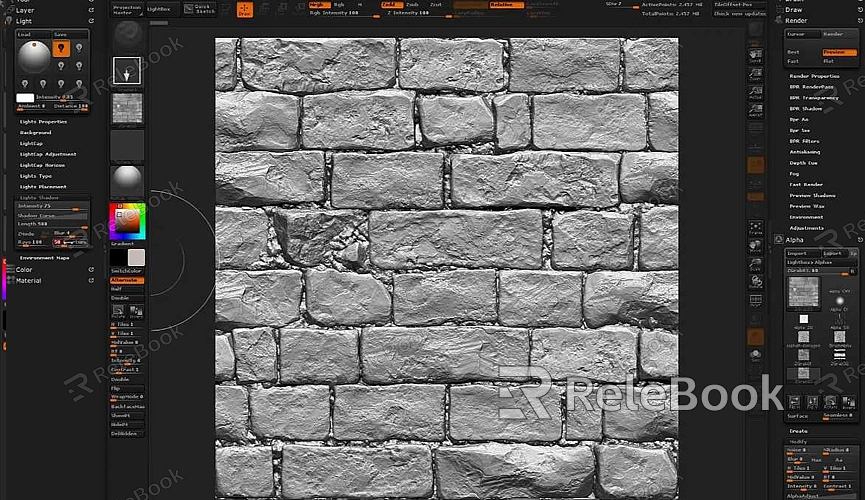Screen dimensions: 865x500
Task: Activate the orange Draw mode icon
Action: (x=244, y=9)
